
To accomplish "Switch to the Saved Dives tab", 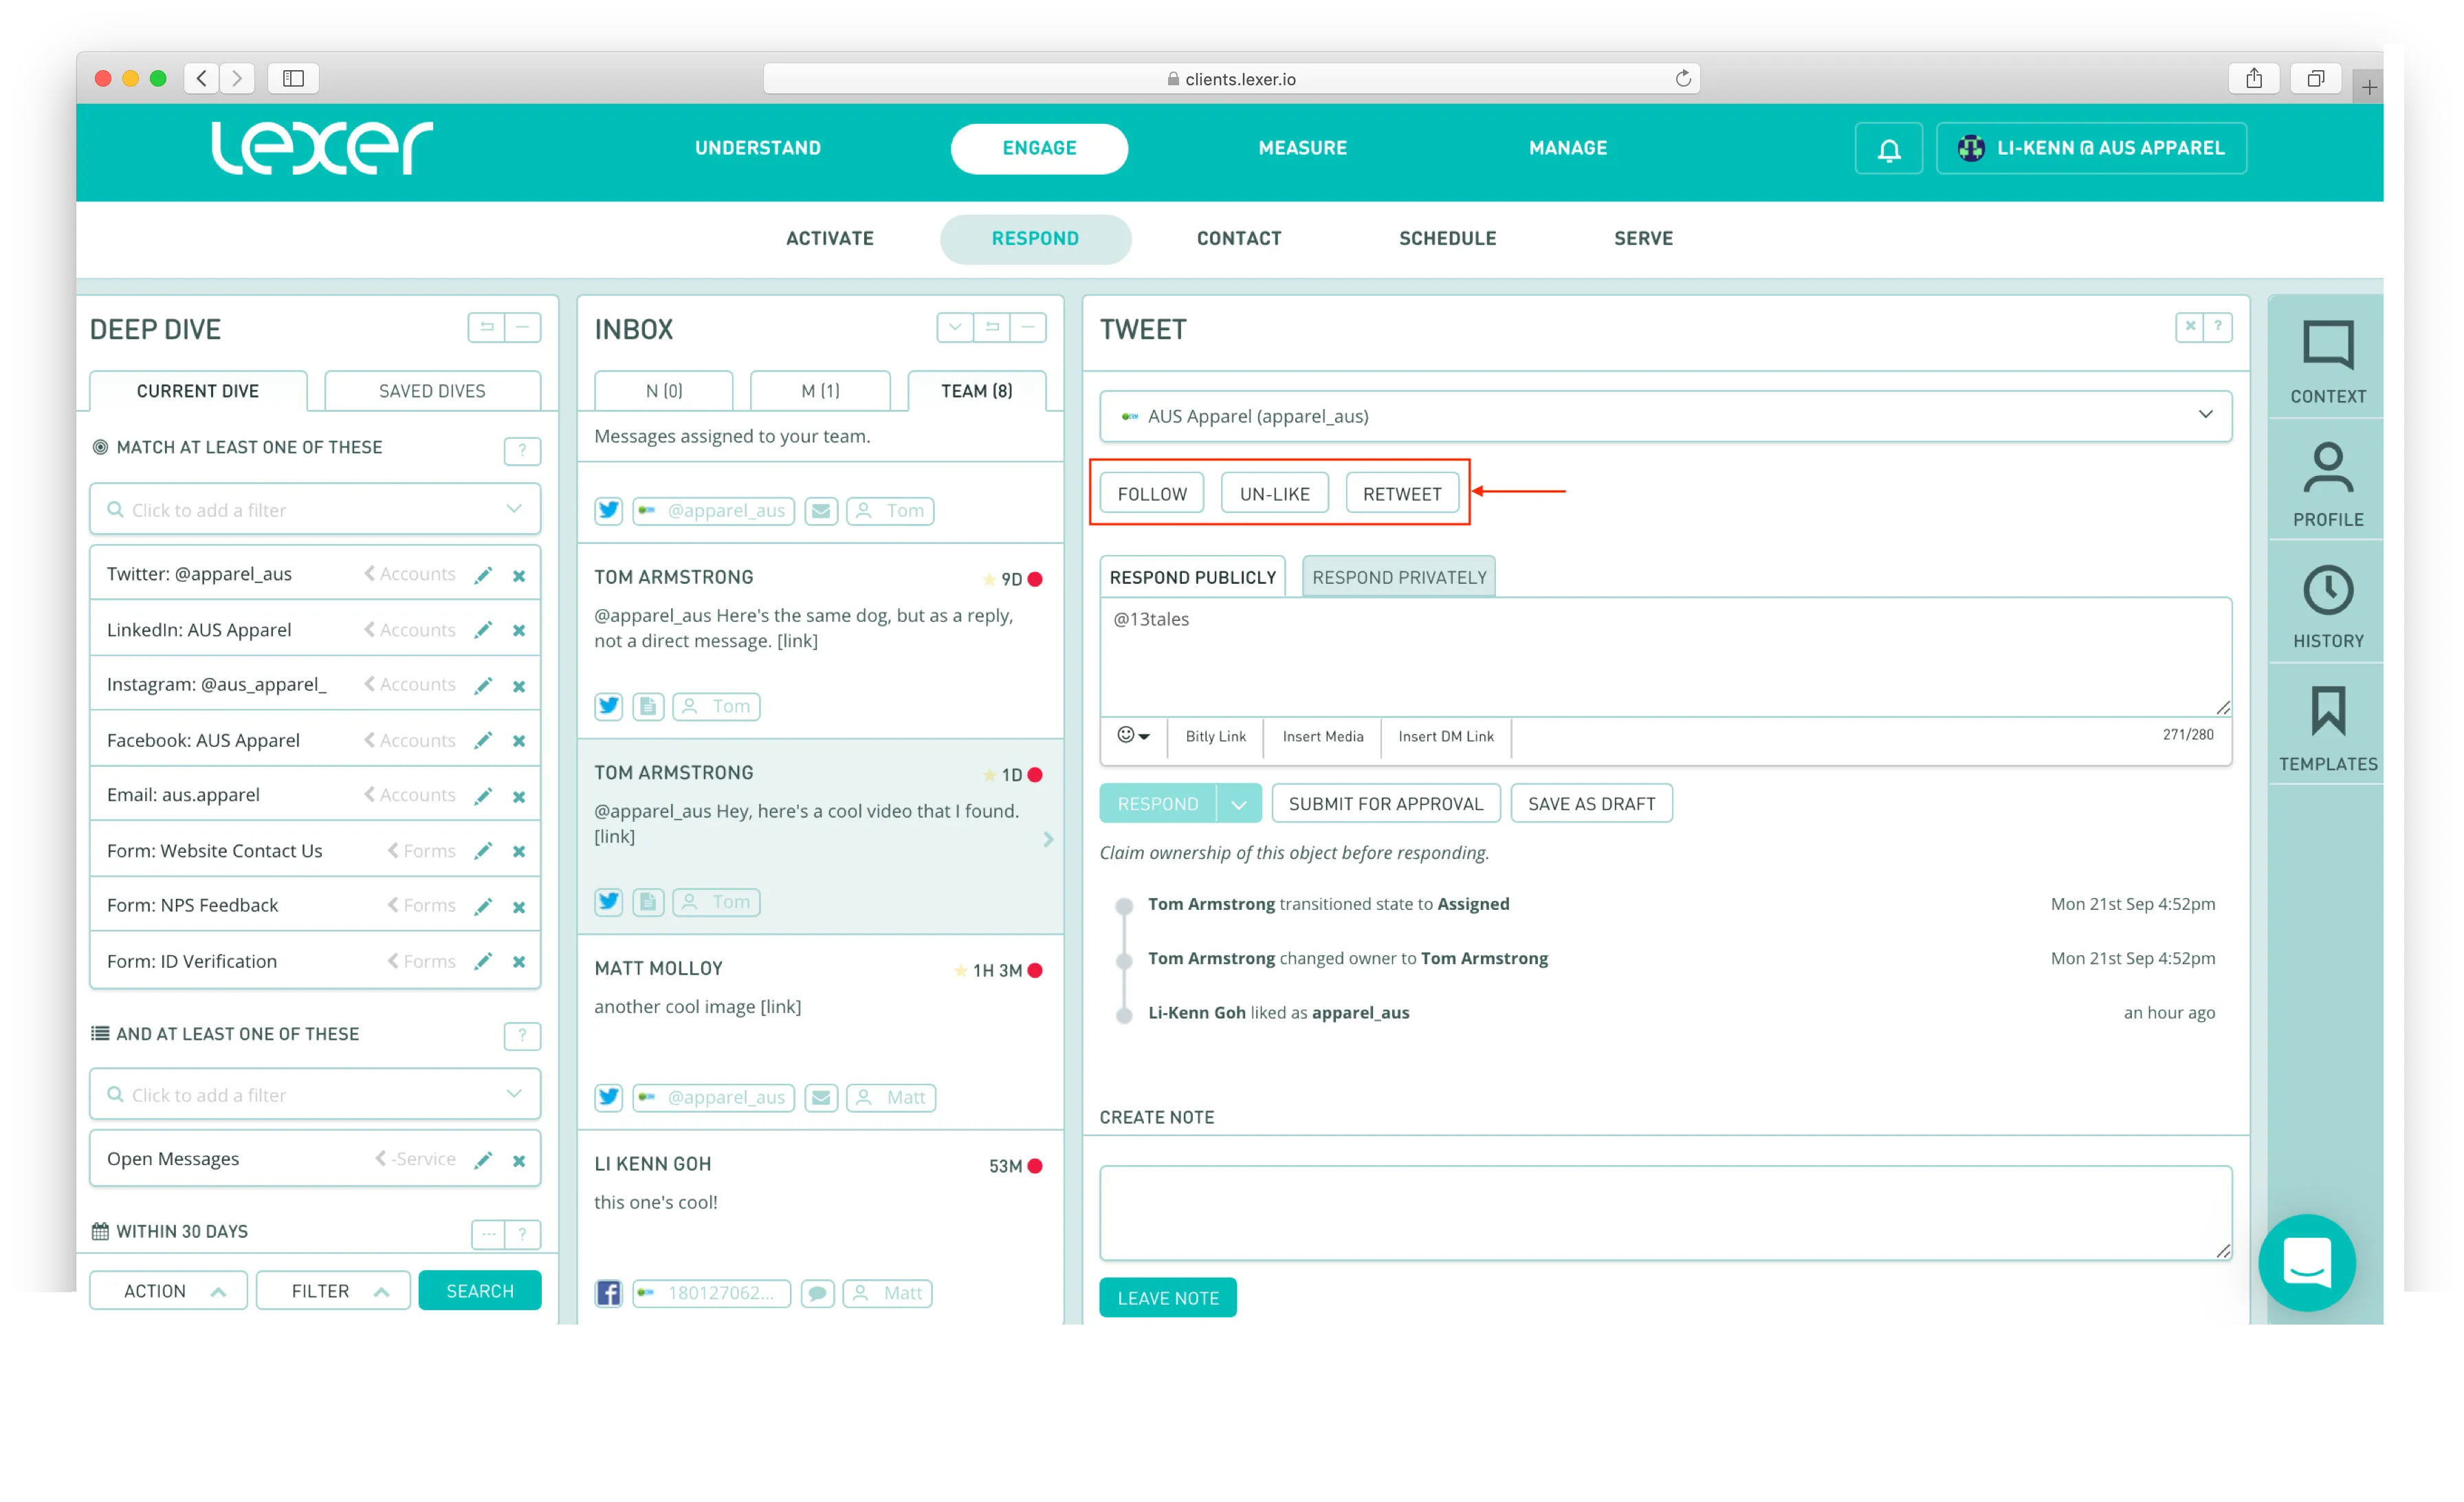I will click(432, 391).
